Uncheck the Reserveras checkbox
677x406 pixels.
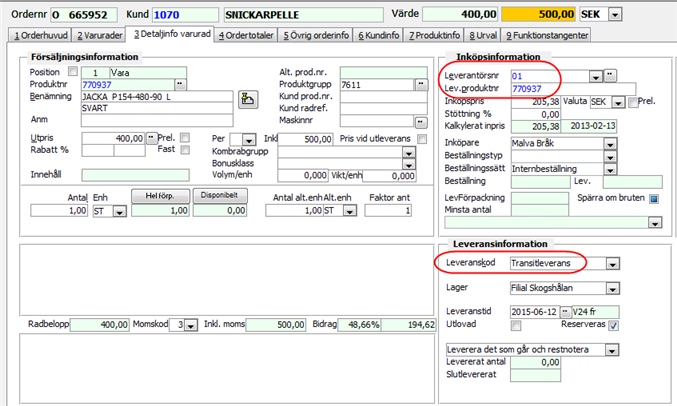click(613, 325)
